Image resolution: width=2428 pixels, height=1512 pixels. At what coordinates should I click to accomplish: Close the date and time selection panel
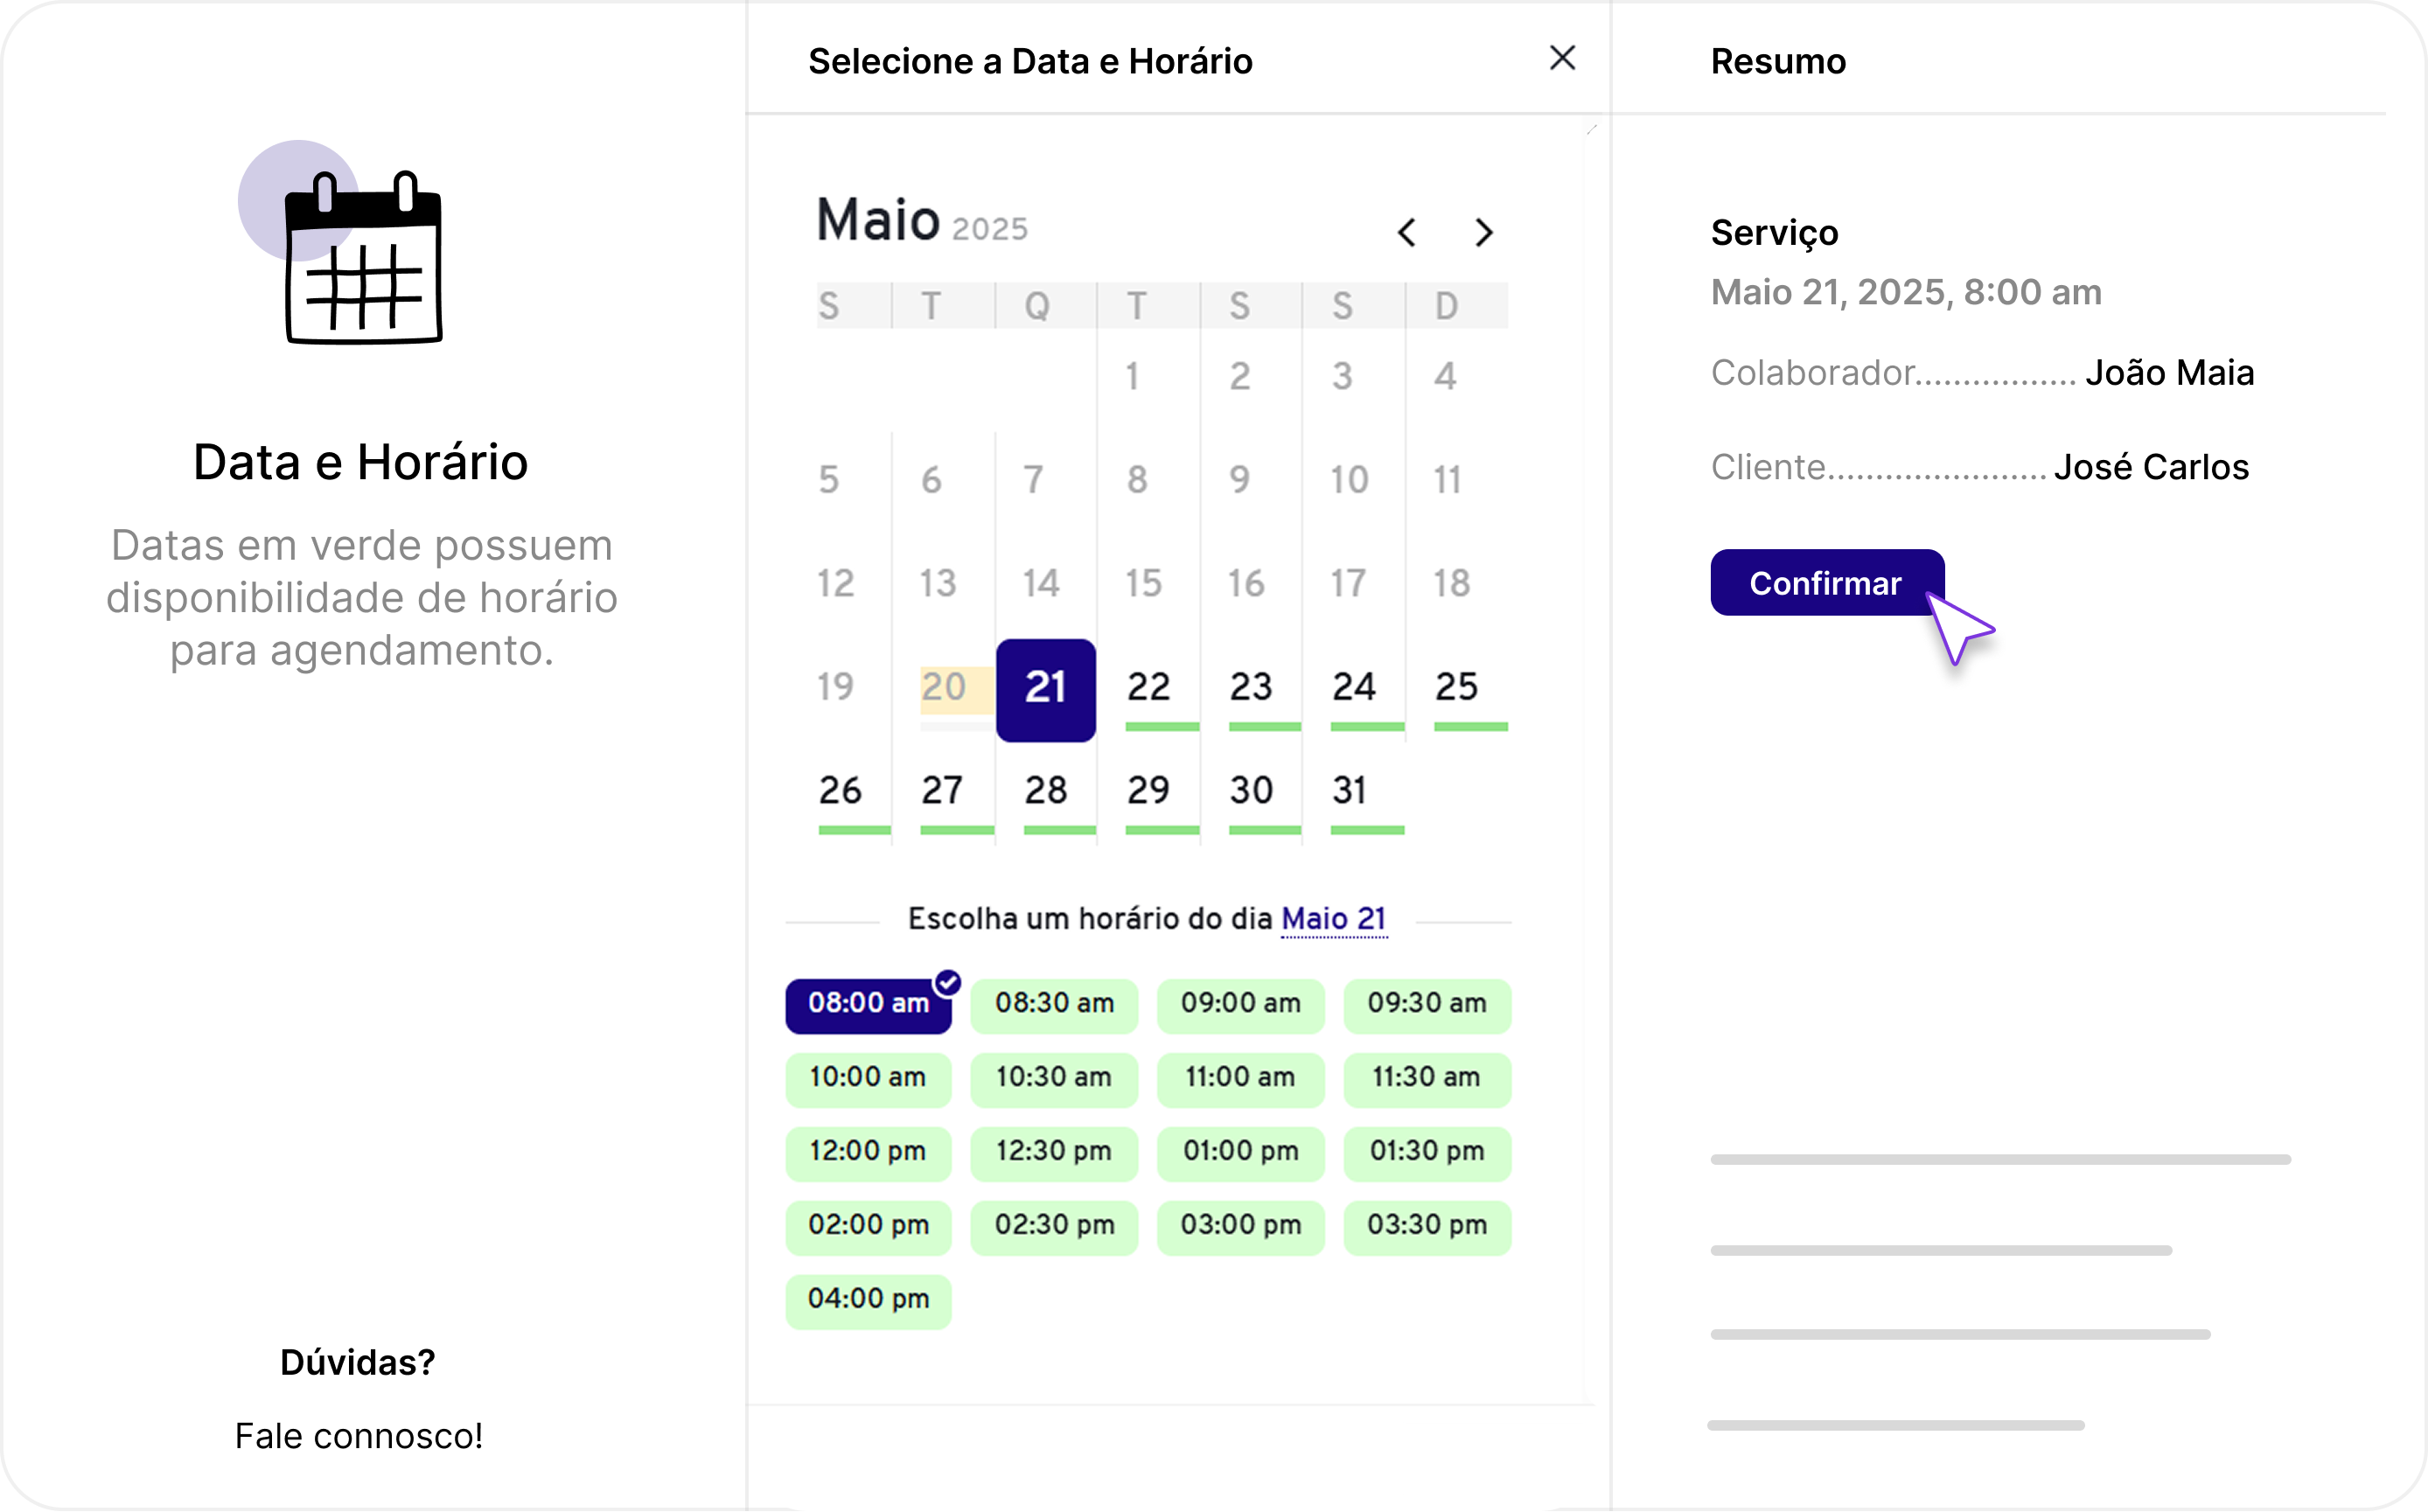(1562, 59)
